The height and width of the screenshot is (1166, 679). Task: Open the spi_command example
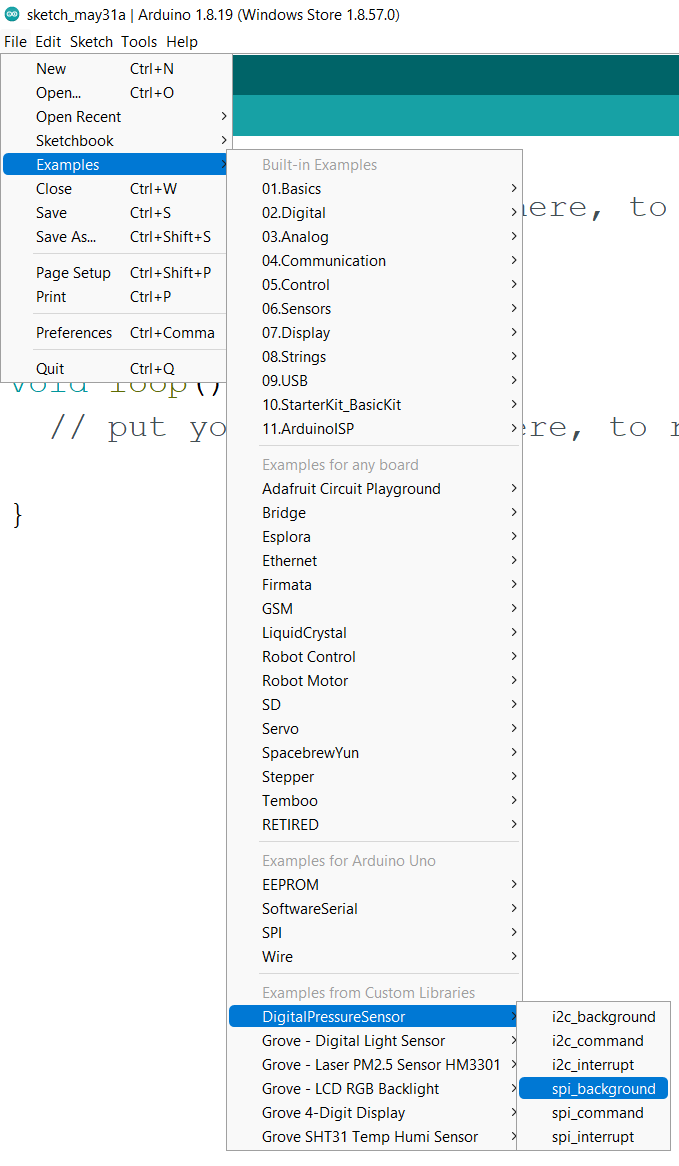coord(593,1112)
